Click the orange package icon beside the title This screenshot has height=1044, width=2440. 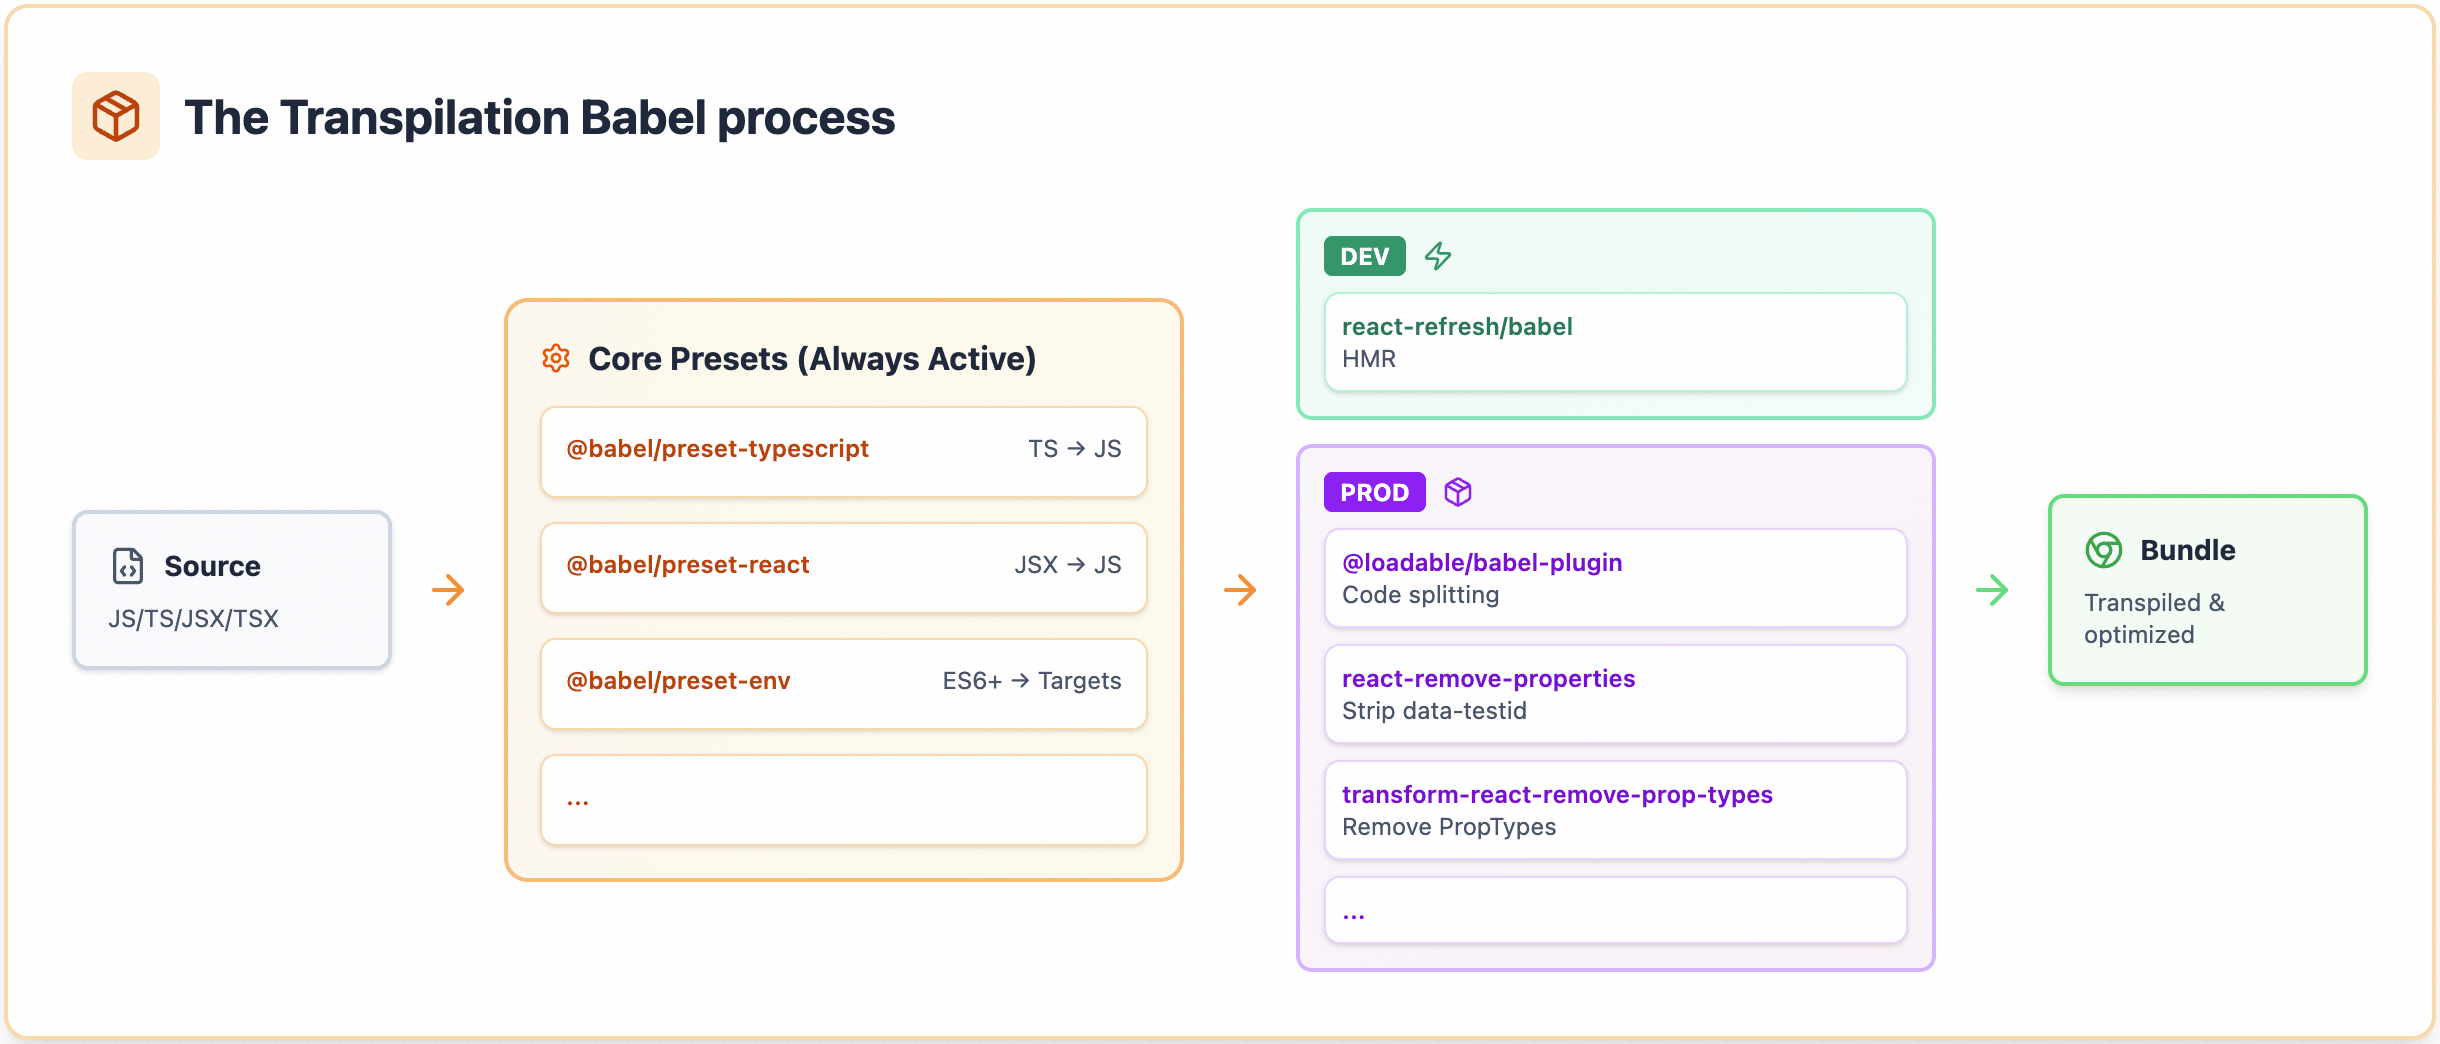click(x=116, y=116)
